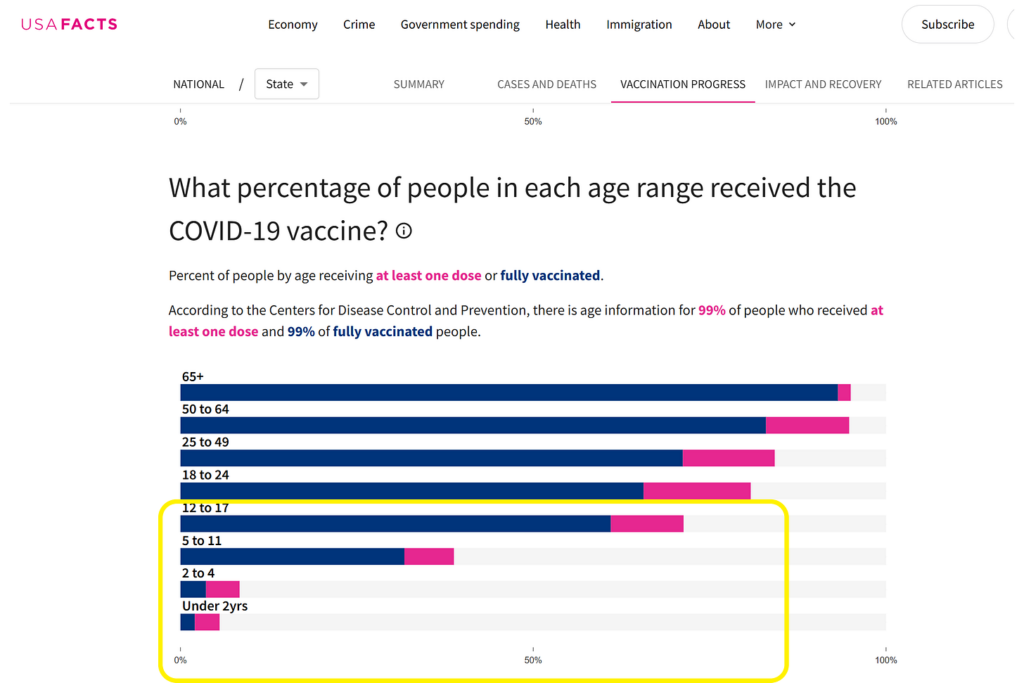This screenshot has width=1024, height=683.
Task: View the RELATED ARTICLES tab
Action: [954, 84]
